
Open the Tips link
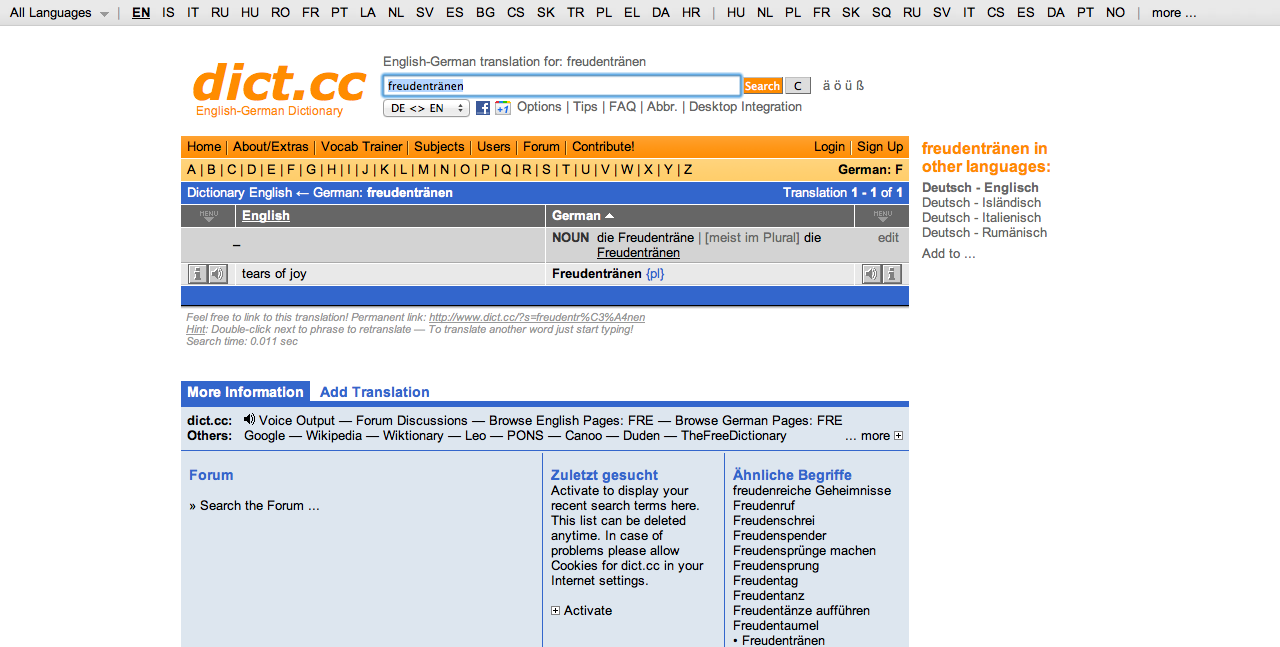[585, 107]
